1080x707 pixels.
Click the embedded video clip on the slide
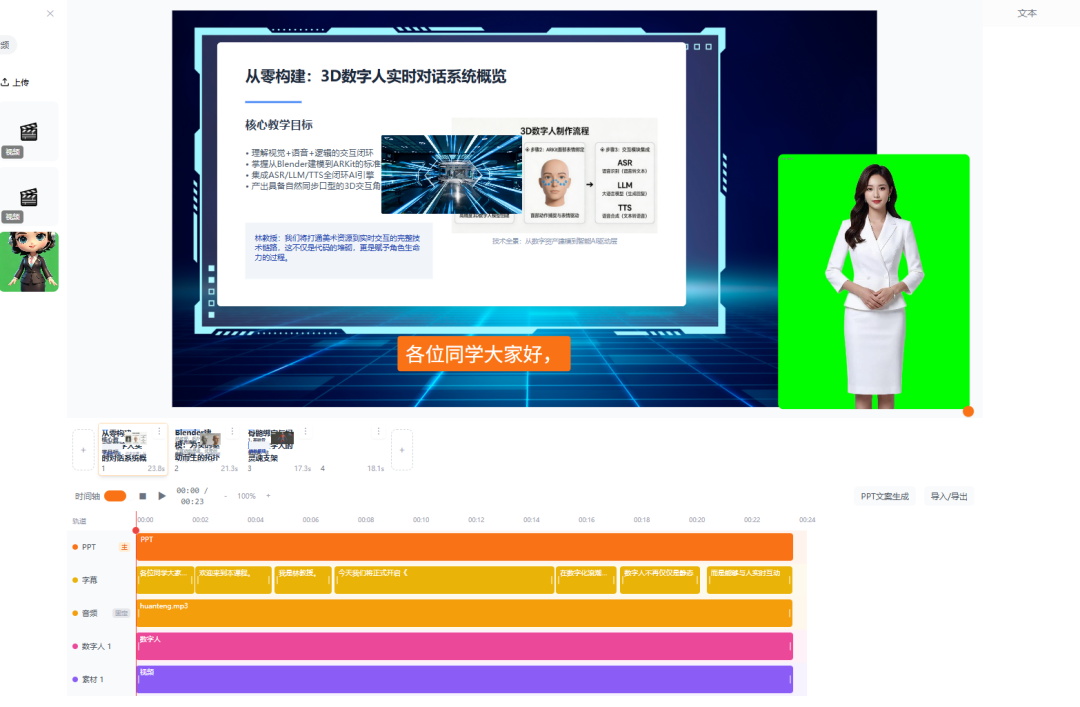pos(451,174)
